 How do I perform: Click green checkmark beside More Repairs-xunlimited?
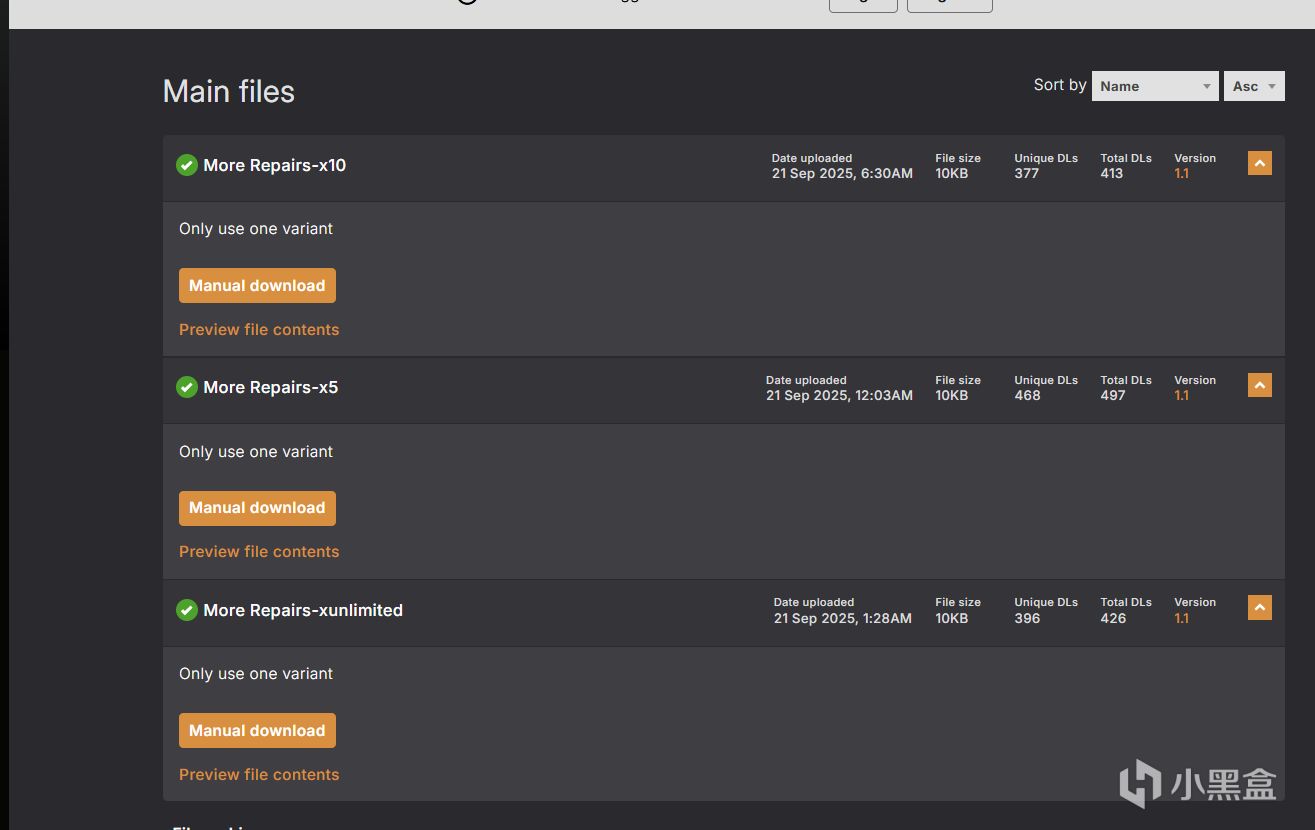(186, 610)
